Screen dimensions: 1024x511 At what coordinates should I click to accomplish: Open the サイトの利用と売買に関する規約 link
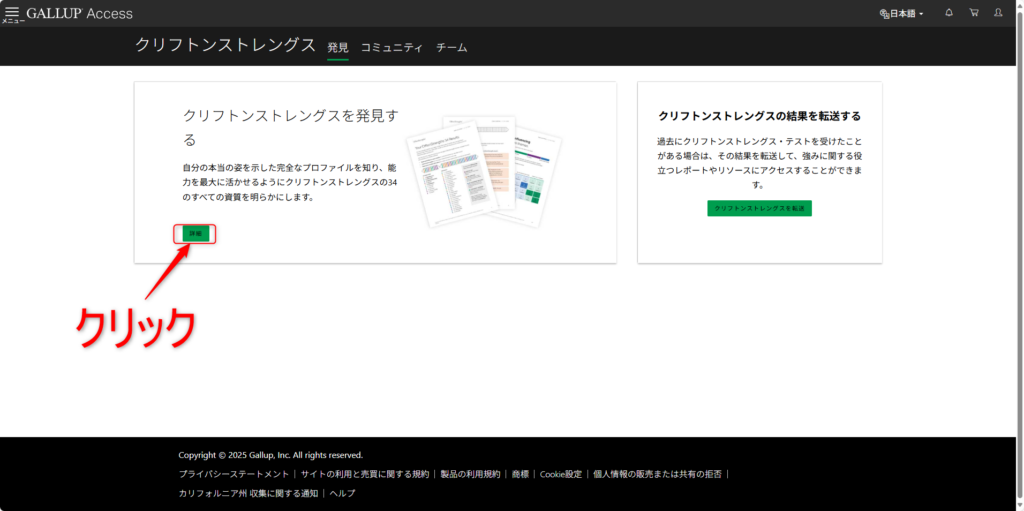[x=364, y=474]
